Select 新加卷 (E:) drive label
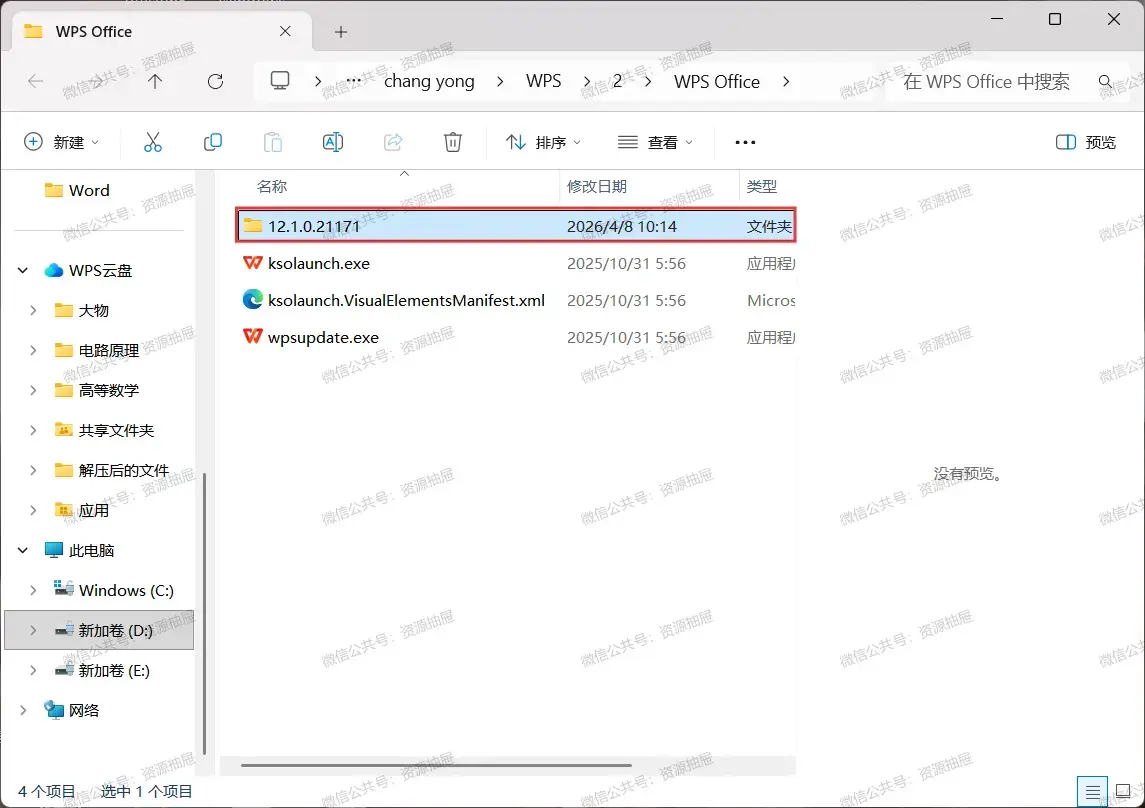1145x808 pixels. pyautogui.click(x=114, y=670)
